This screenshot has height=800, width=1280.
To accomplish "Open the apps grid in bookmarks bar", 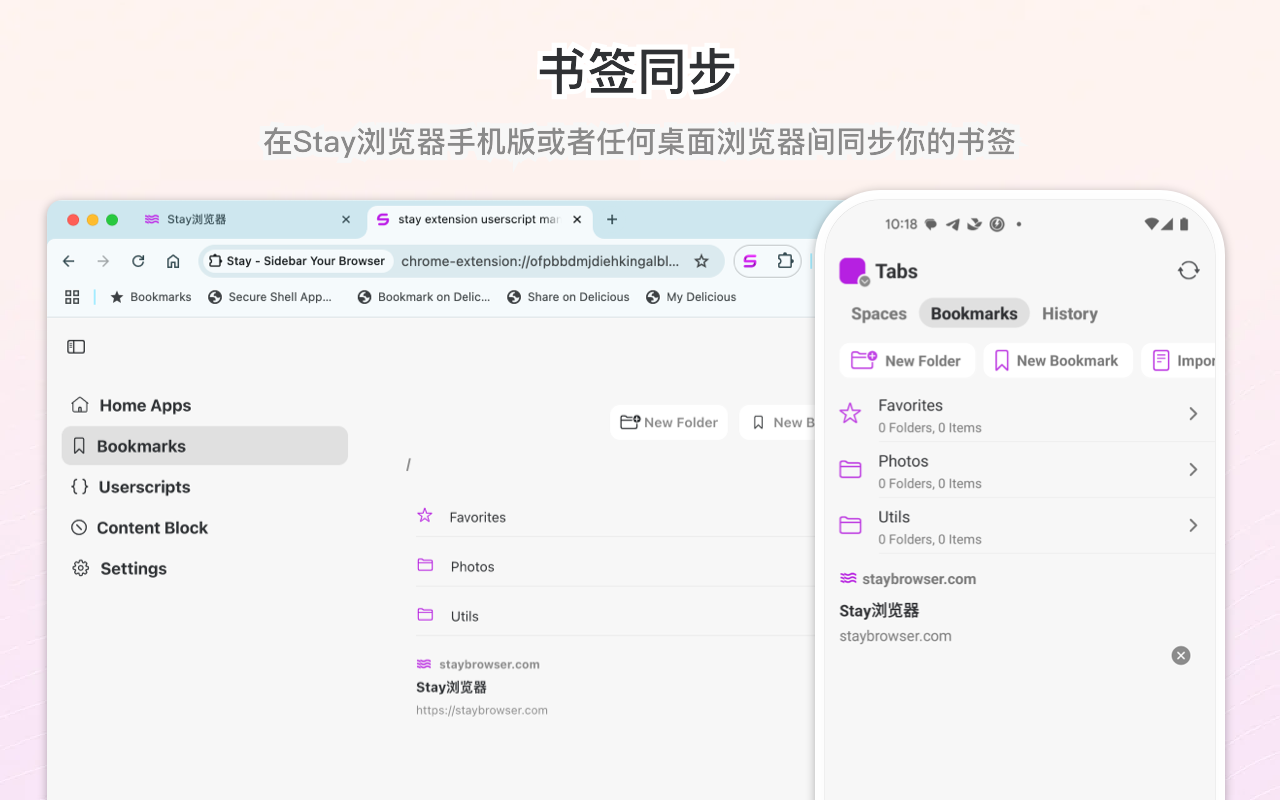I will coord(72,297).
